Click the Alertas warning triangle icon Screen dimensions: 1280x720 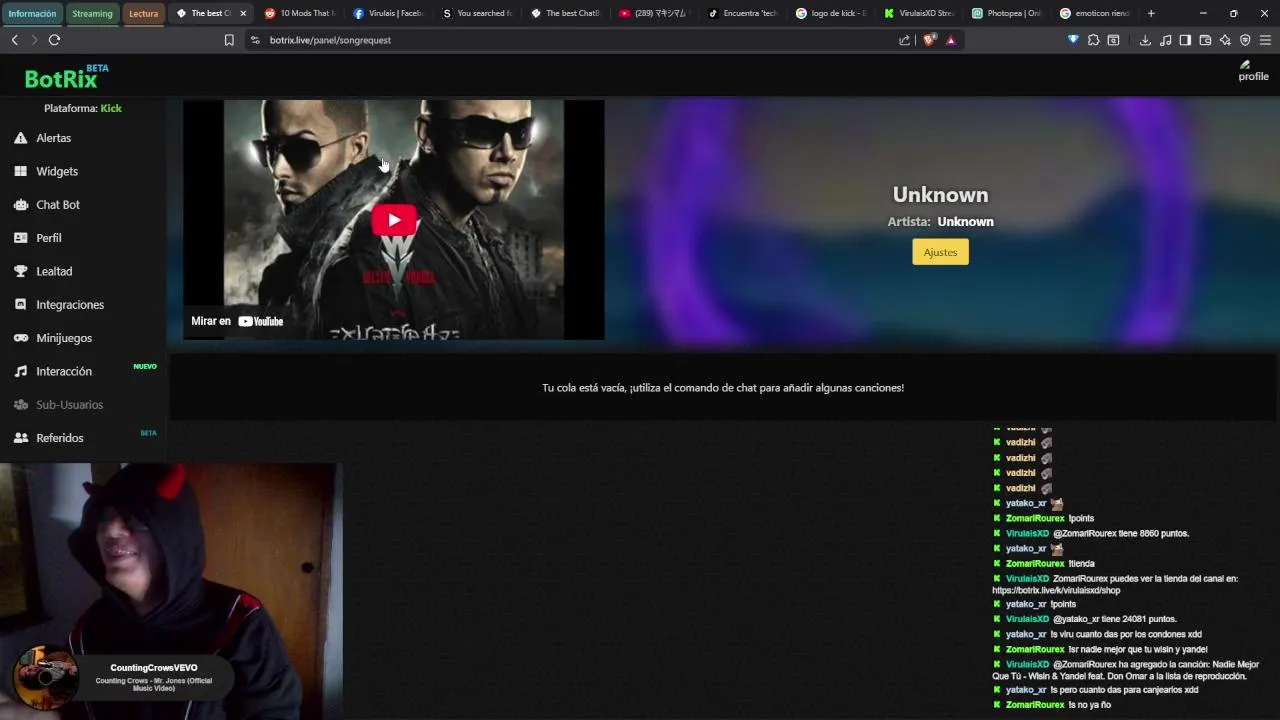20,138
